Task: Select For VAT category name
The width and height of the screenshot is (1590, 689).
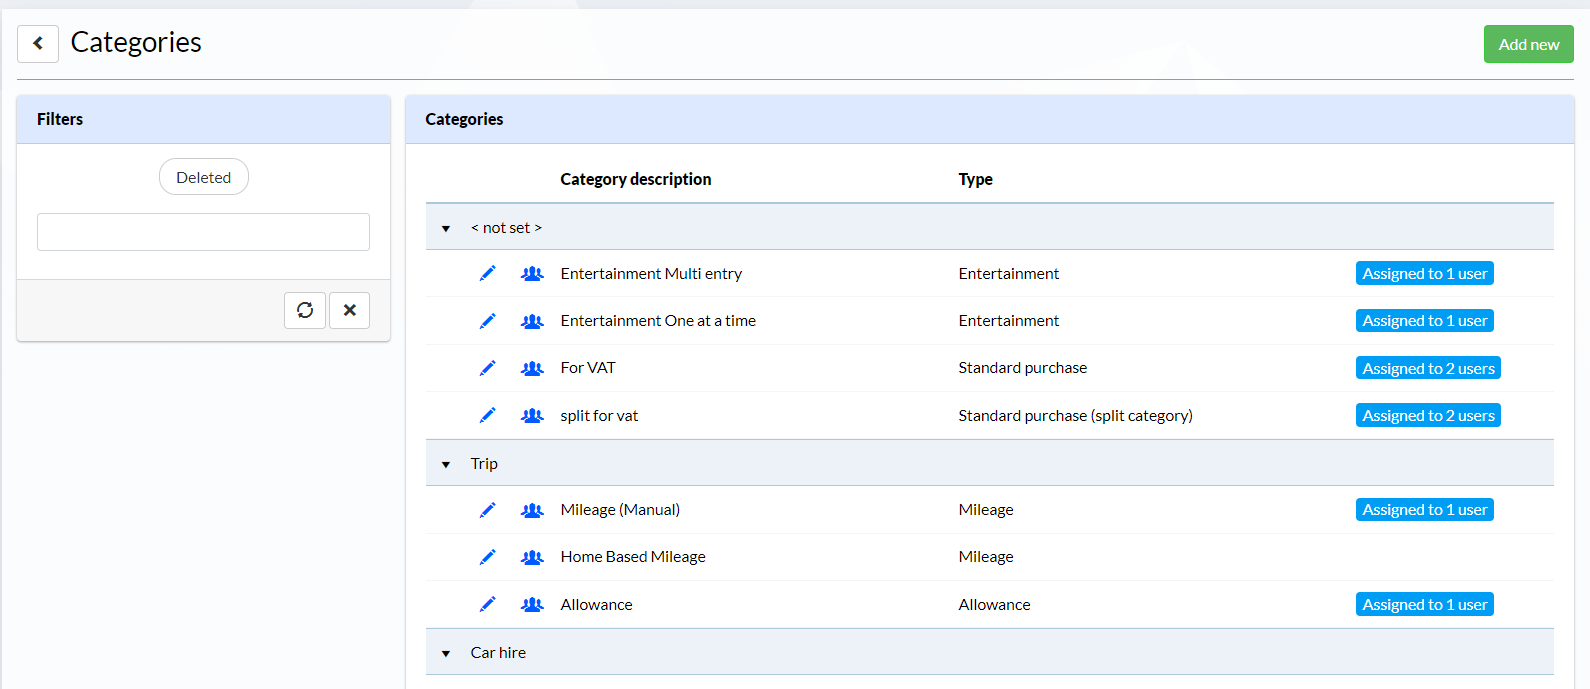Action: coord(588,368)
